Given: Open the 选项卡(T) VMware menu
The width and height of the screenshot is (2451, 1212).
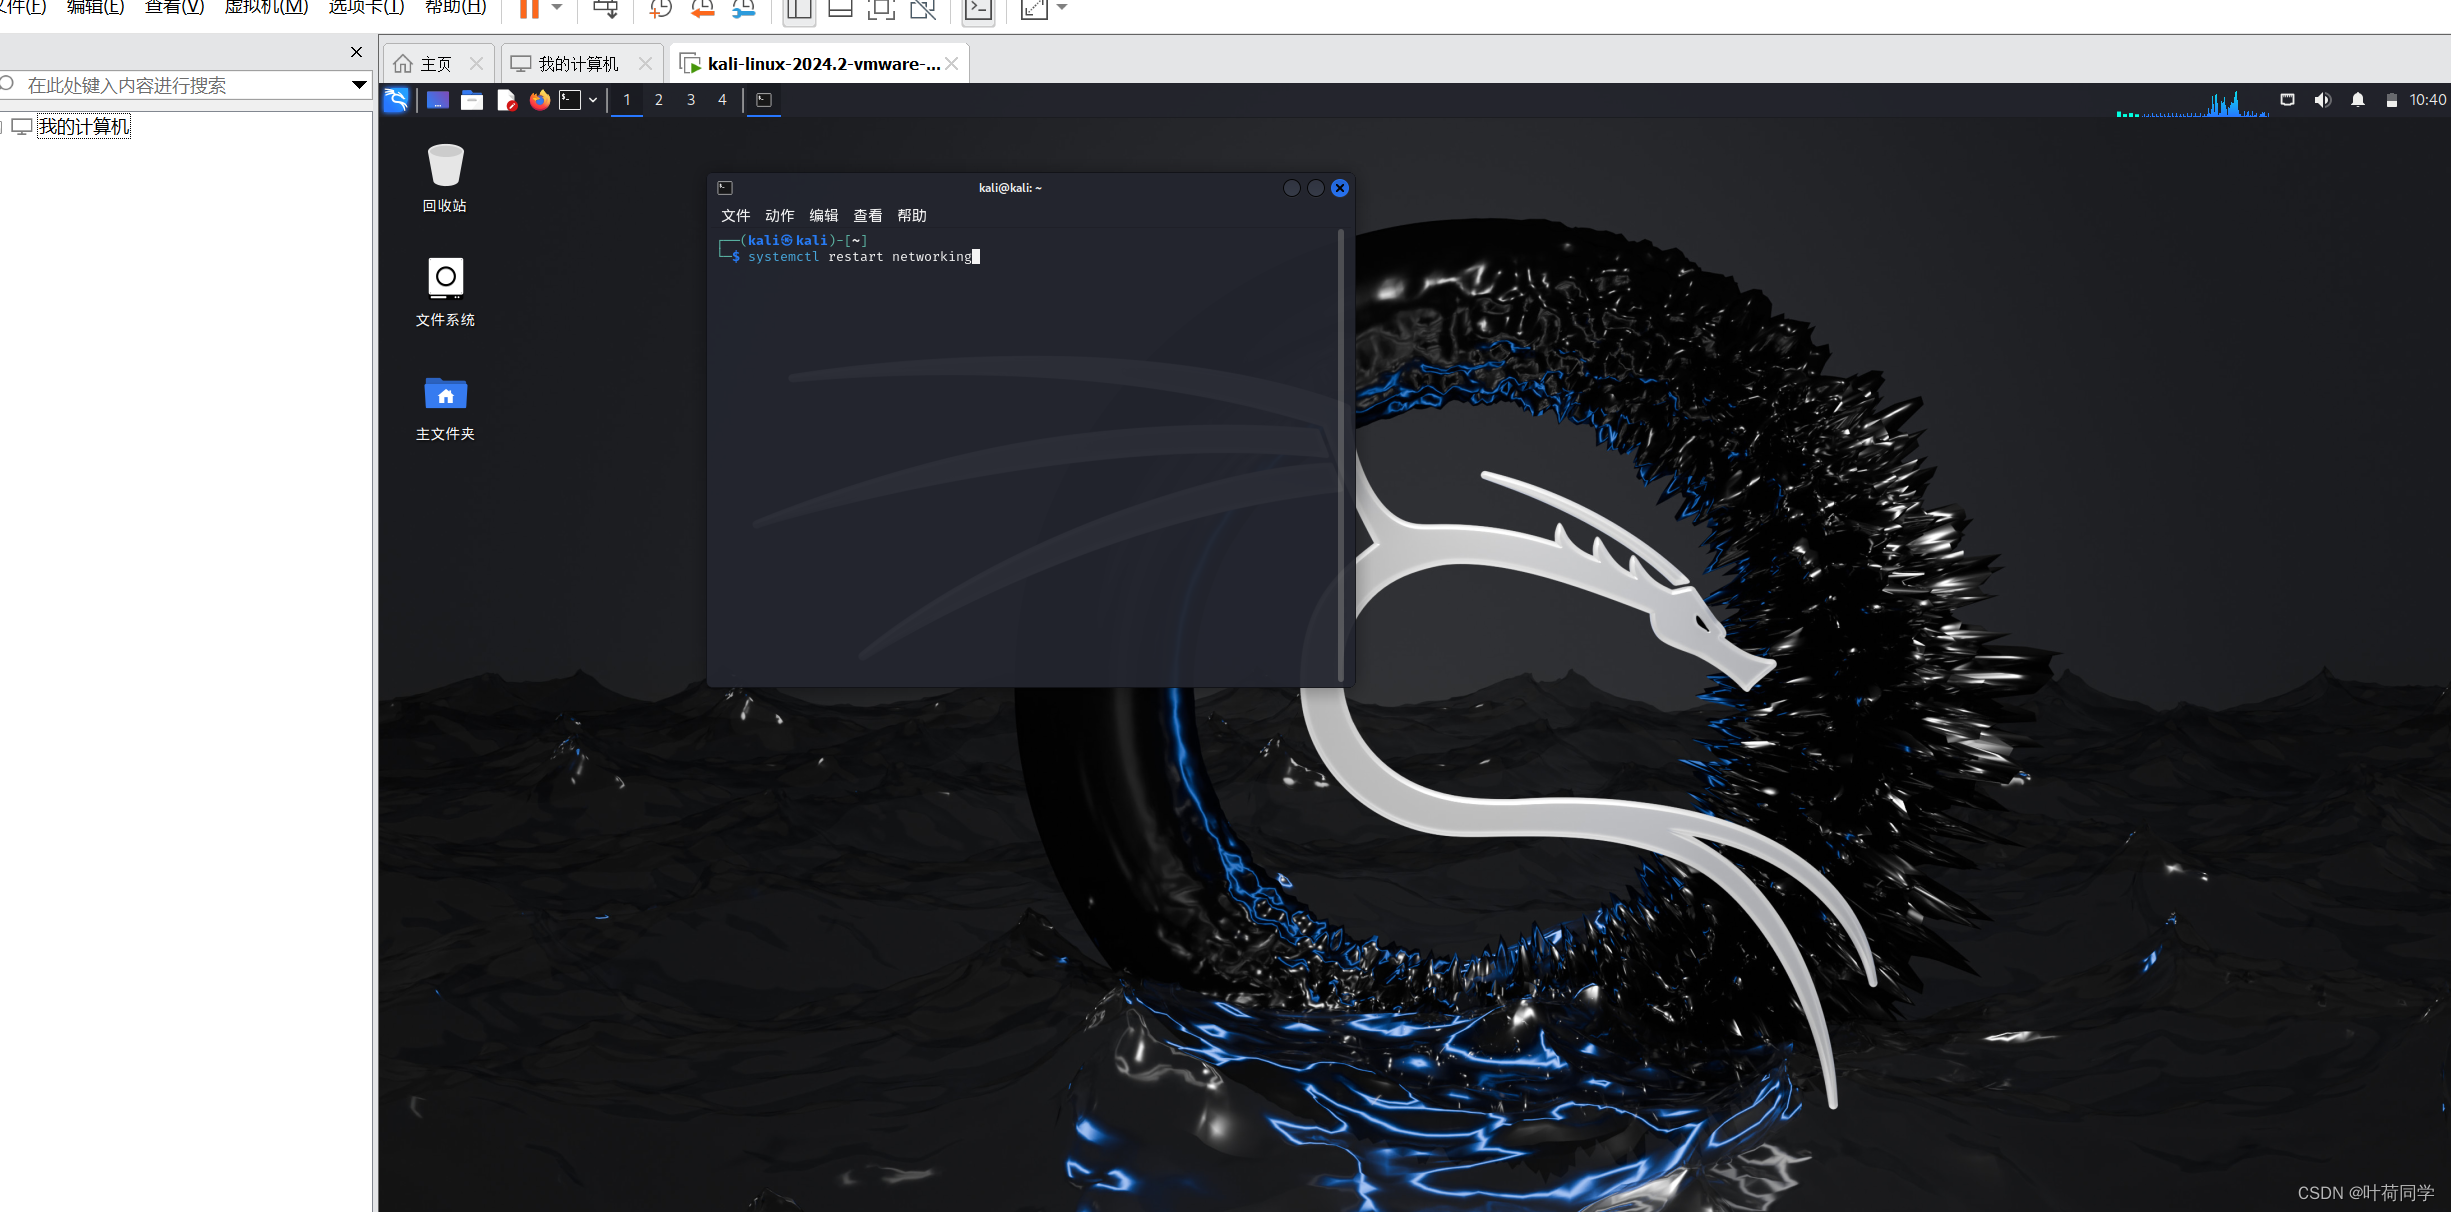Looking at the screenshot, I should coord(367,8).
